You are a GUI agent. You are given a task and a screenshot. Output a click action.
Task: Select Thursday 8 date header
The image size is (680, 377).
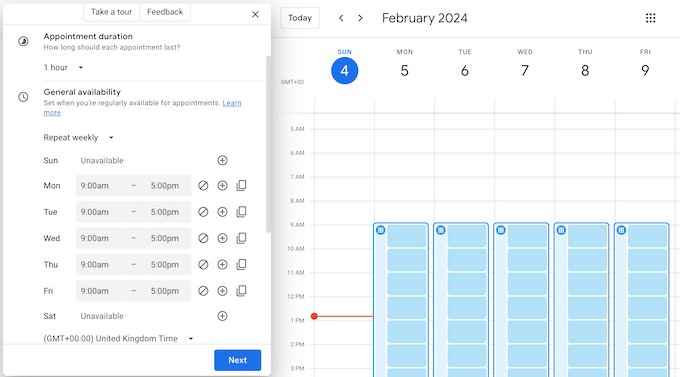click(585, 70)
